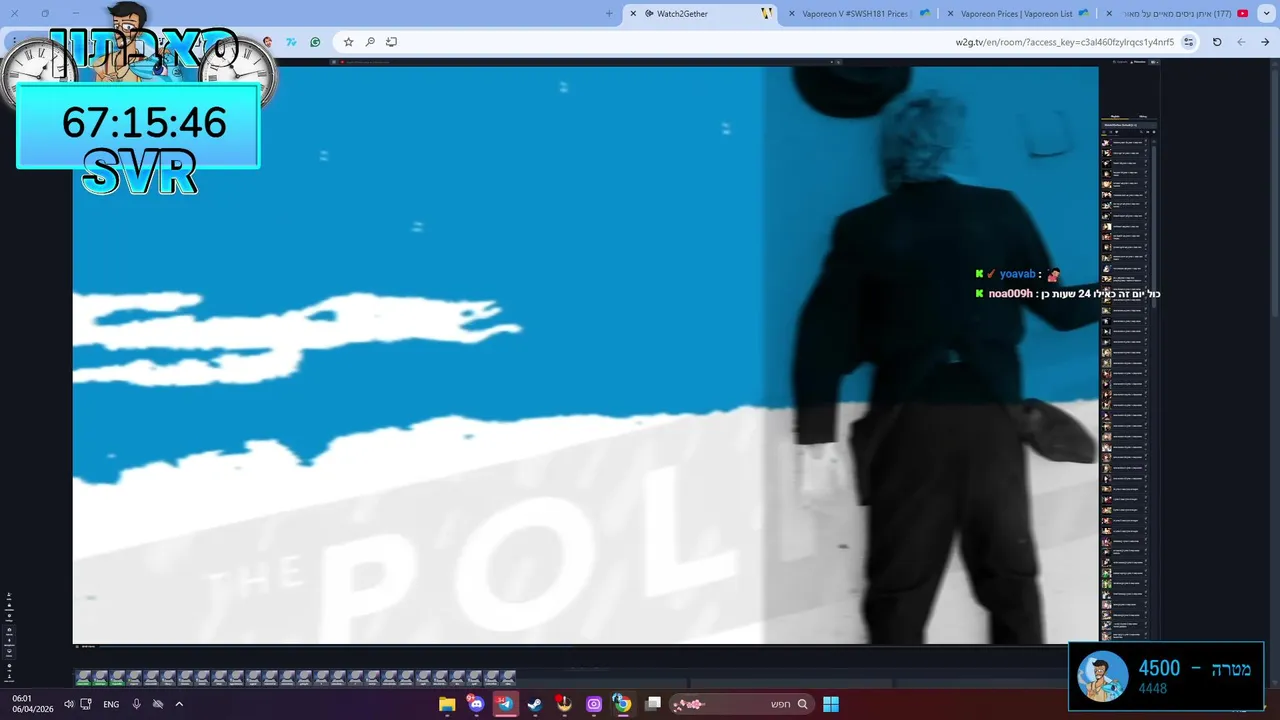Click the 67:15:46 timer overlay

click(144, 123)
